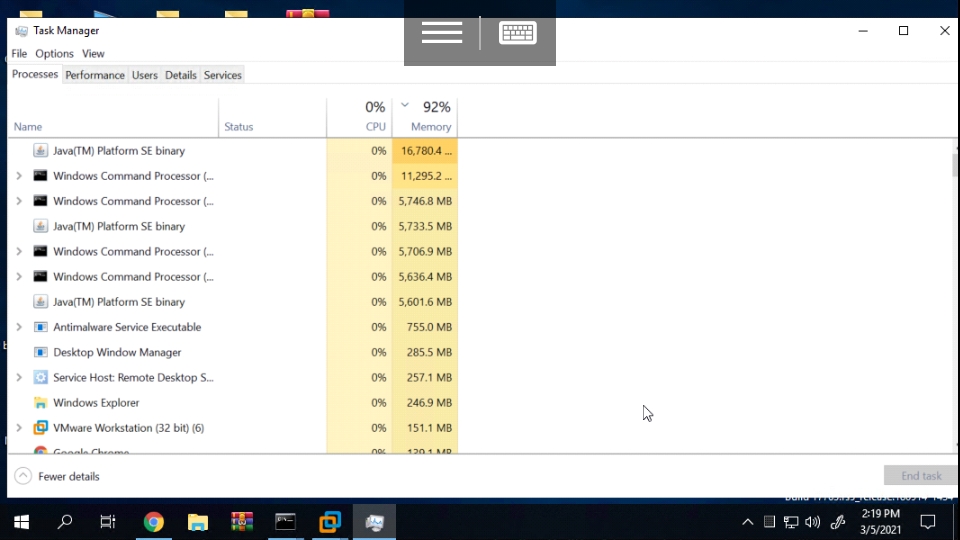Click Command Processor icon in 5,636.4 MB row
The height and width of the screenshot is (540, 960).
[40, 276]
